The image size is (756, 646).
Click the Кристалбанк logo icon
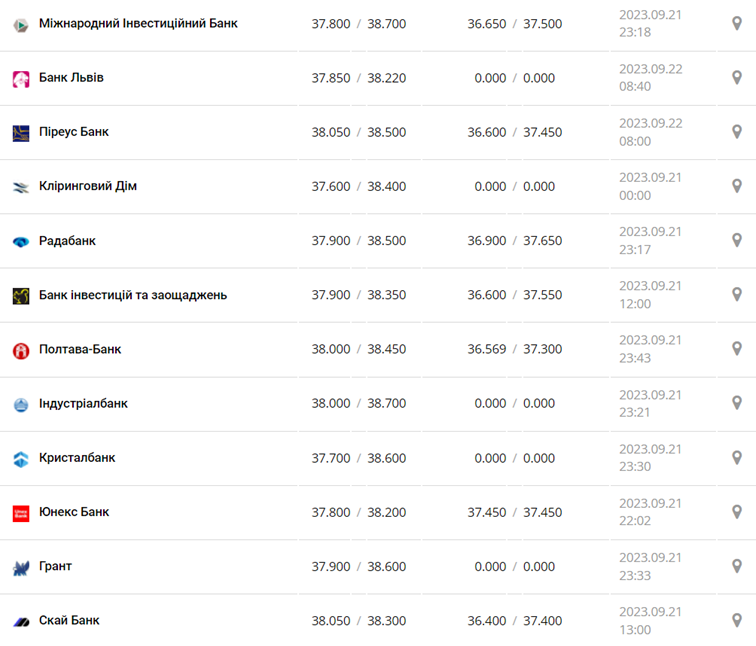(x=21, y=459)
